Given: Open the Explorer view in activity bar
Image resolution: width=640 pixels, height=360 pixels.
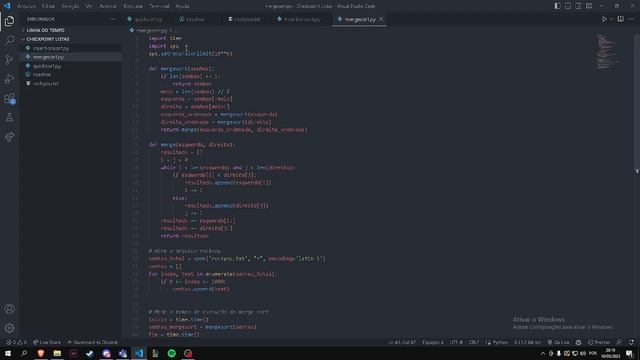Looking at the screenshot, I should tap(9, 21).
